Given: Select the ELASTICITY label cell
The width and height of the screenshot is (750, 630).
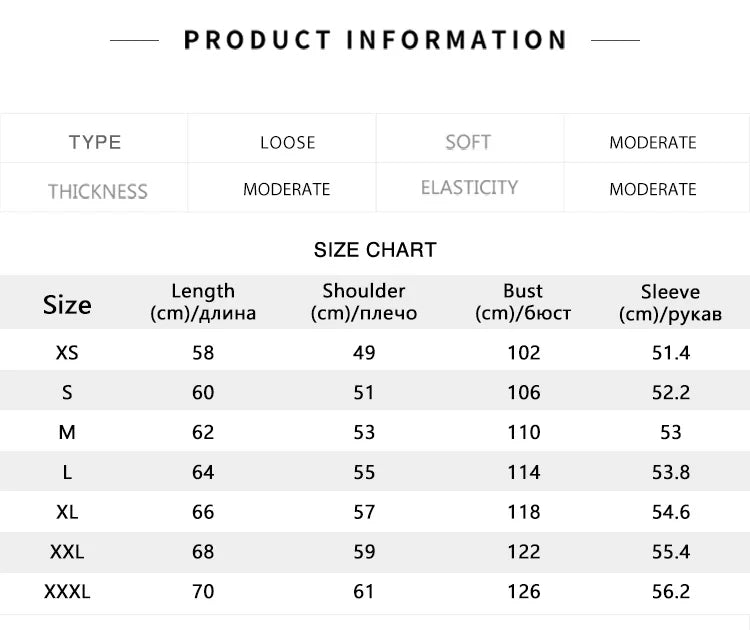Looking at the screenshot, I should coord(469,188).
